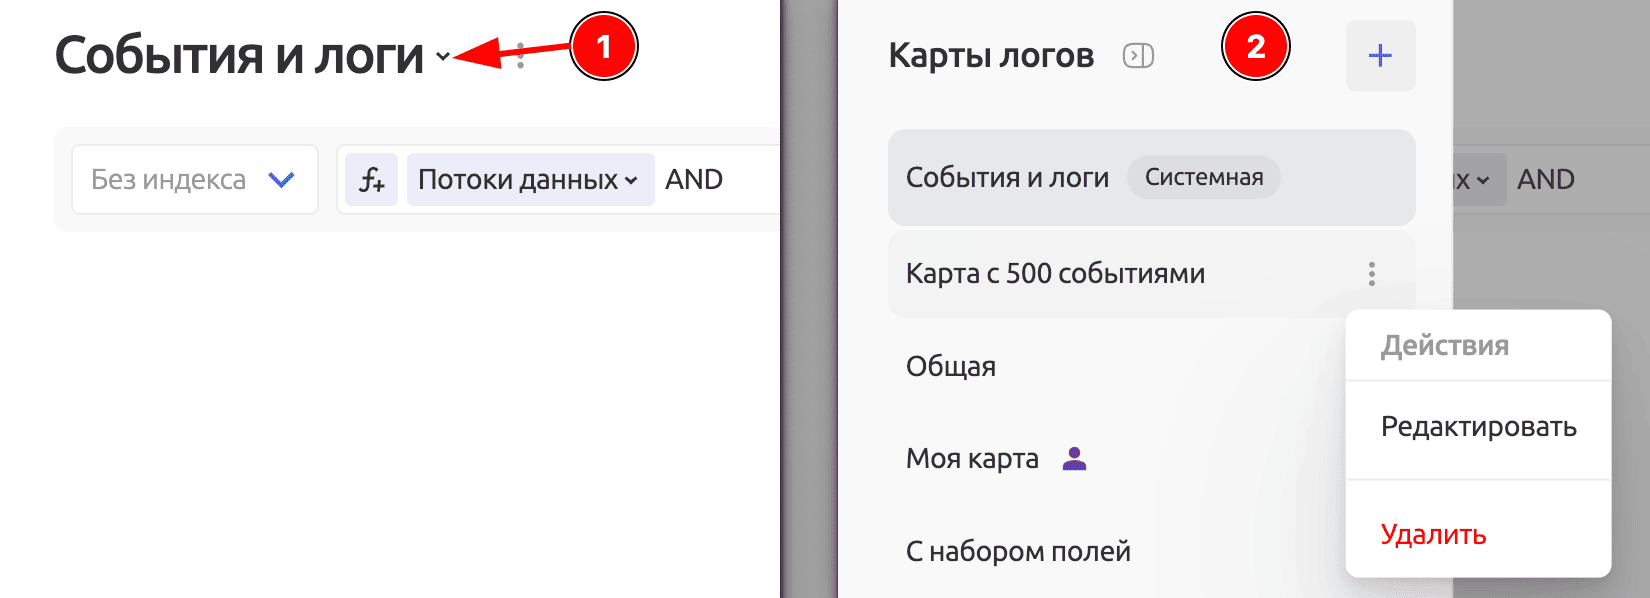1650x598 pixels.
Task: Open the "Моя карта" log map
Action: tap(972, 459)
